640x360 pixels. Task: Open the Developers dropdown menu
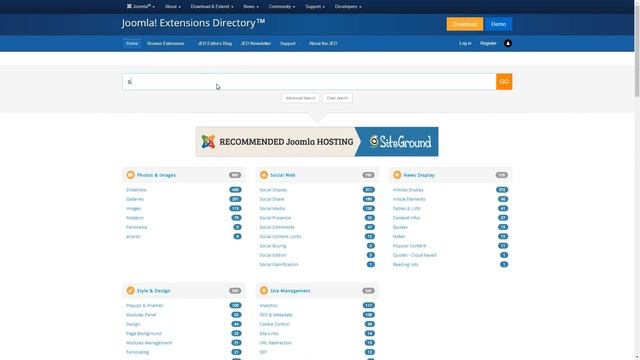click(348, 7)
